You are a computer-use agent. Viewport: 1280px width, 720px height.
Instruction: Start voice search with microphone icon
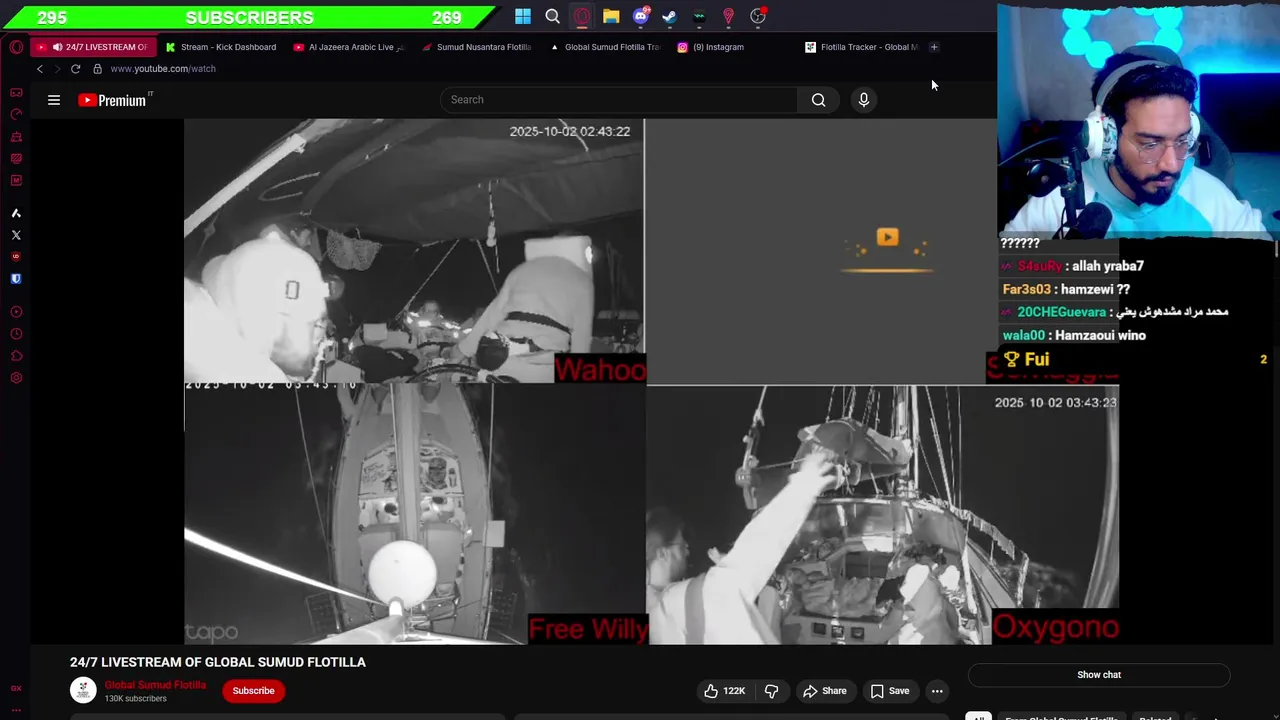[x=864, y=100]
